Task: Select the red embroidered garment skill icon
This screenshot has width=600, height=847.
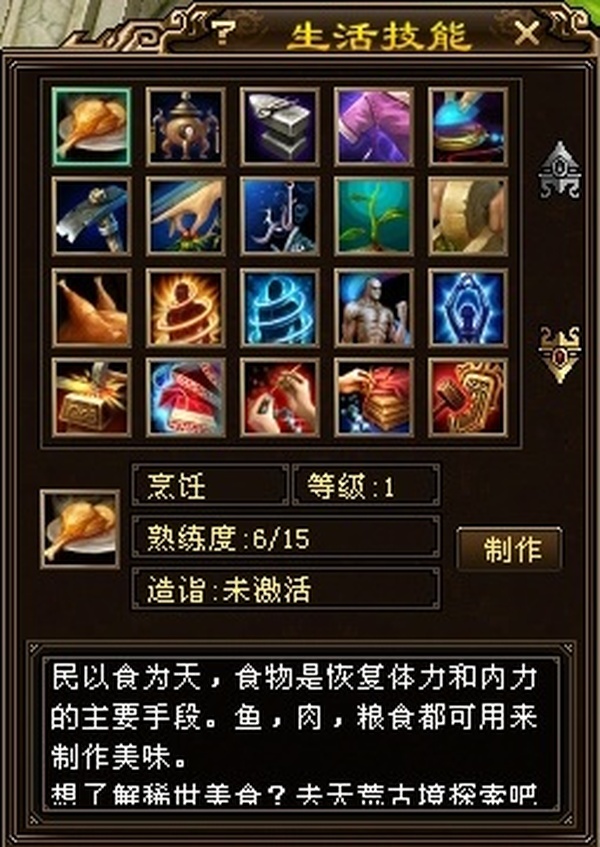Action: pos(185,398)
